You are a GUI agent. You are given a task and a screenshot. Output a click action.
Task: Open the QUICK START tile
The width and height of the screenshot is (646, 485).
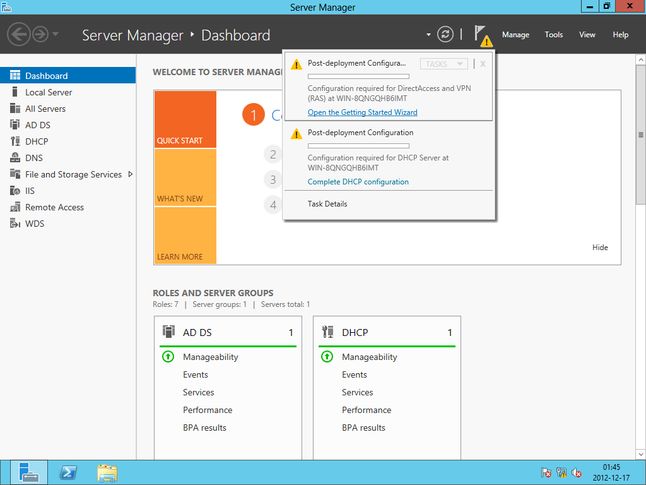point(185,119)
